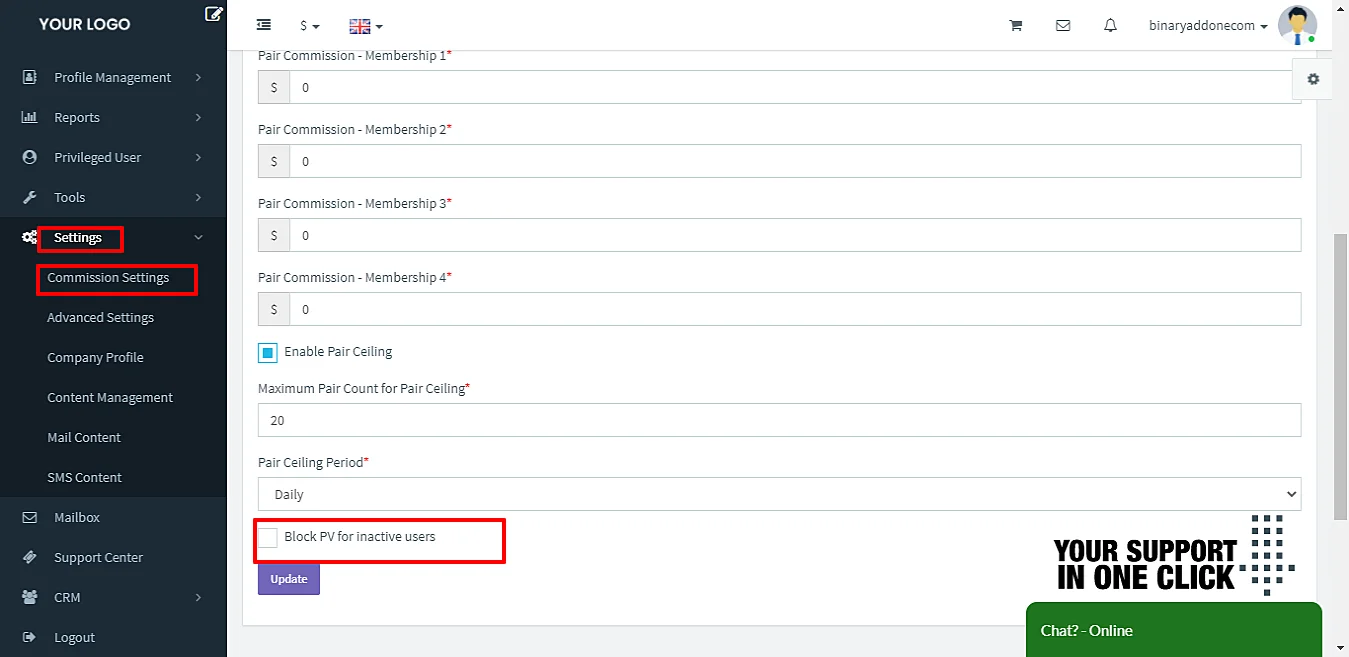
Task: Open Advanced Settings in sidebar
Action: pyautogui.click(x=101, y=317)
